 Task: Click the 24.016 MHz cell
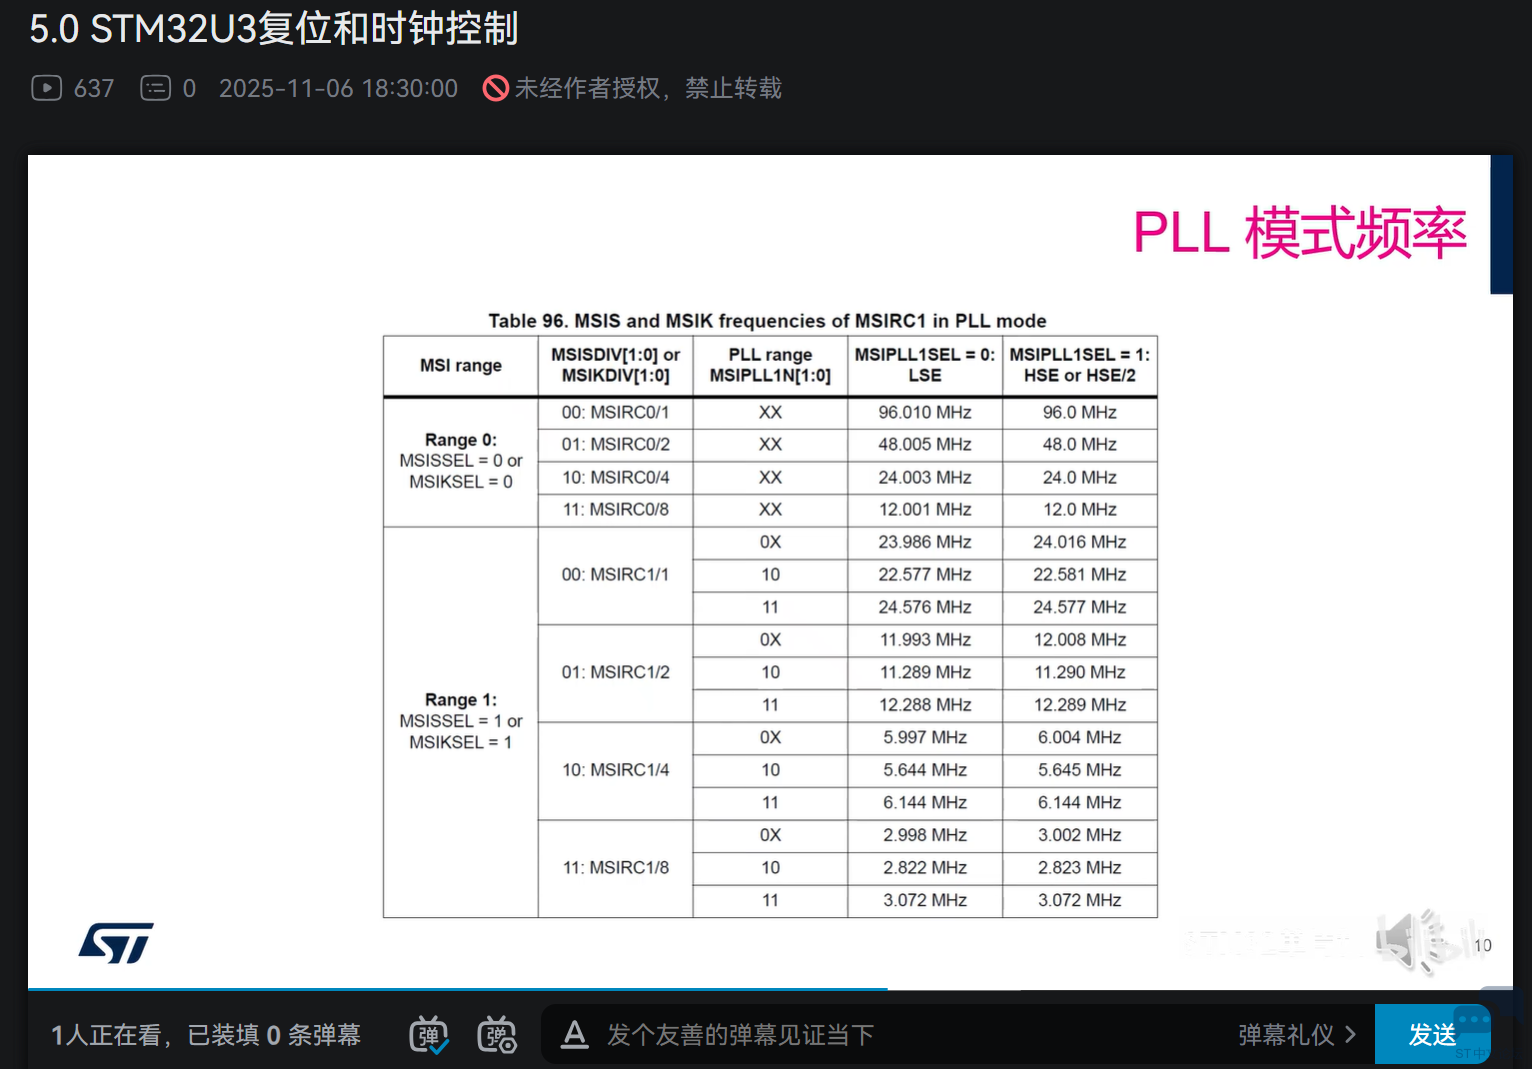pyautogui.click(x=1080, y=543)
